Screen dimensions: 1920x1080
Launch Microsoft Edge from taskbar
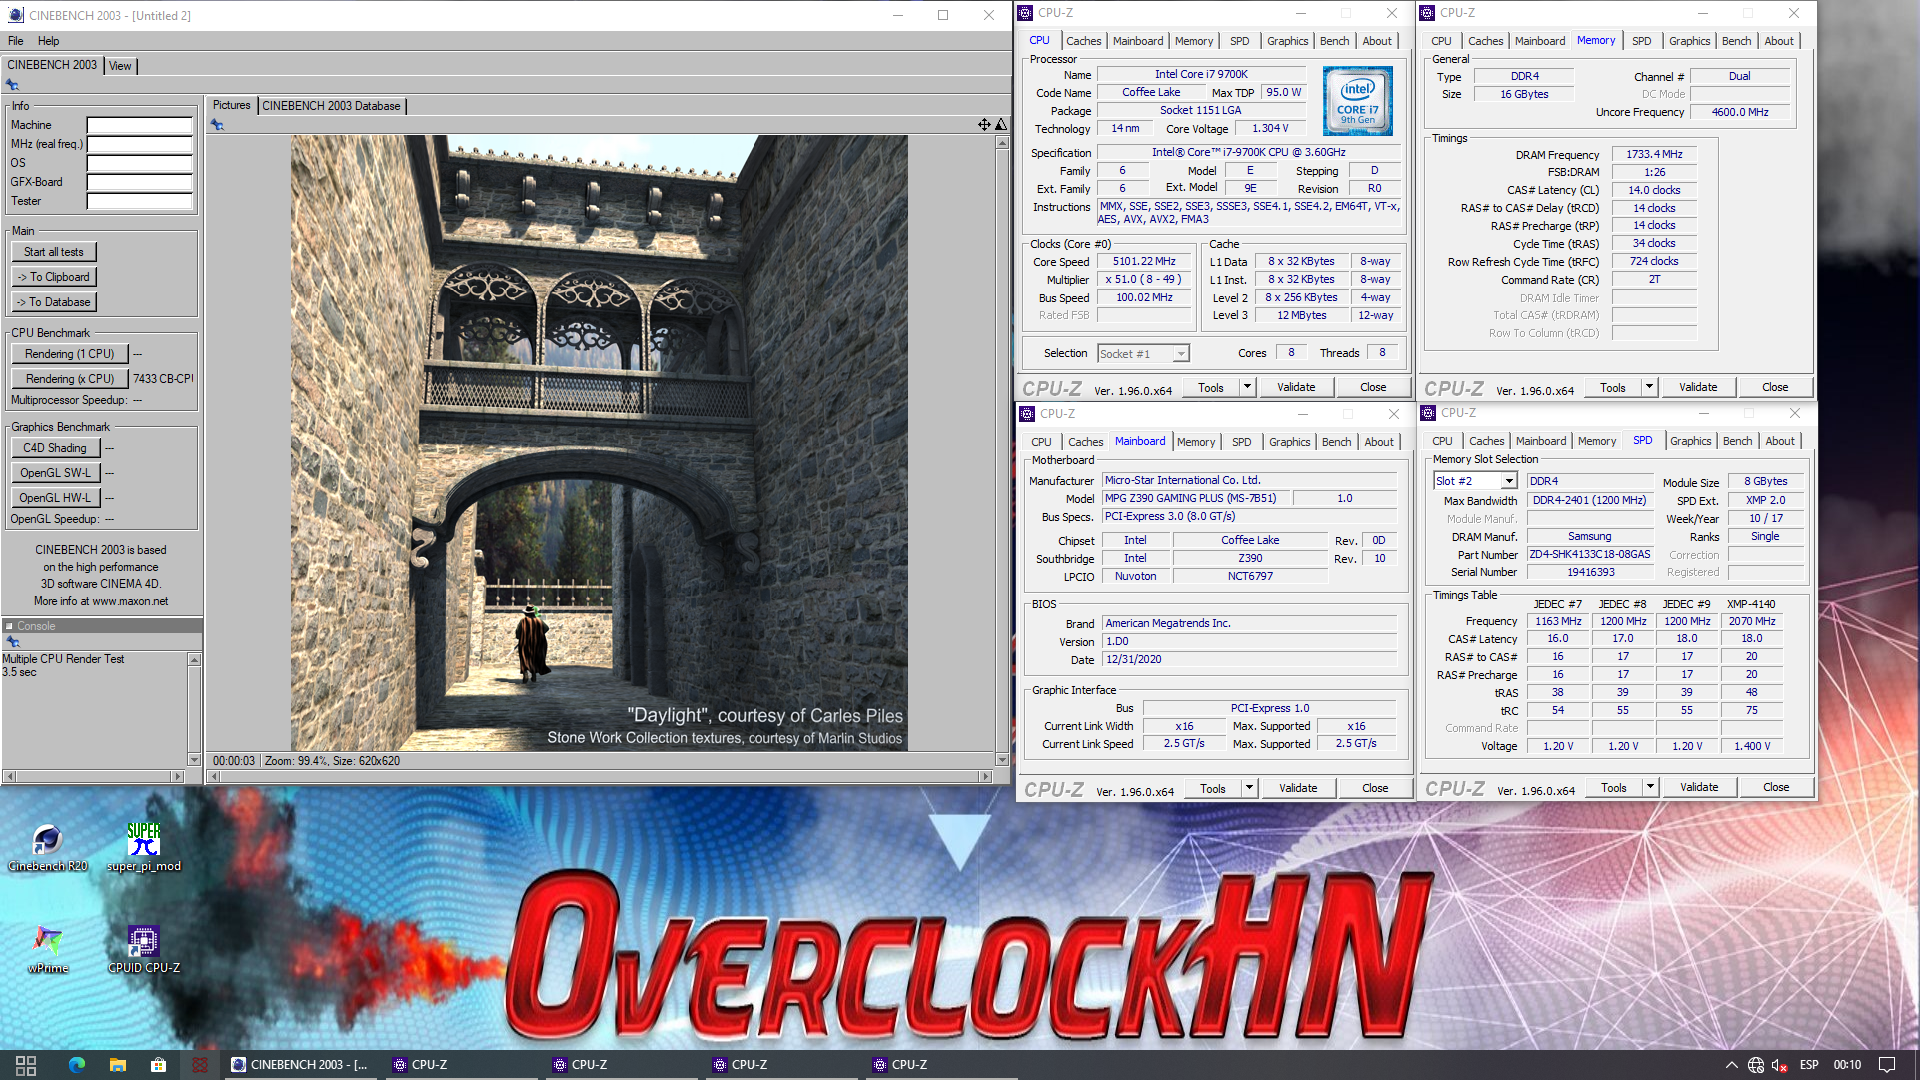tap(77, 1065)
